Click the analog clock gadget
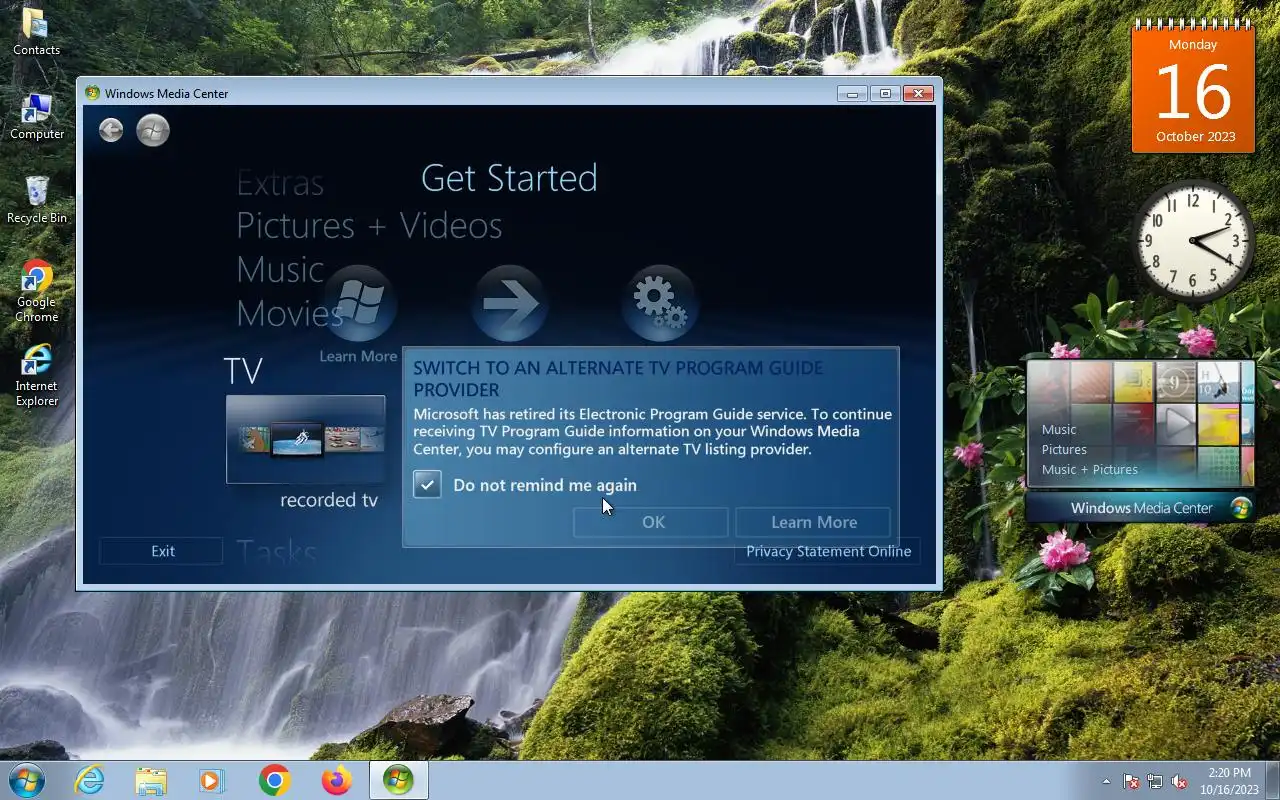Screen dimensions: 1280x800 [x=1192, y=241]
